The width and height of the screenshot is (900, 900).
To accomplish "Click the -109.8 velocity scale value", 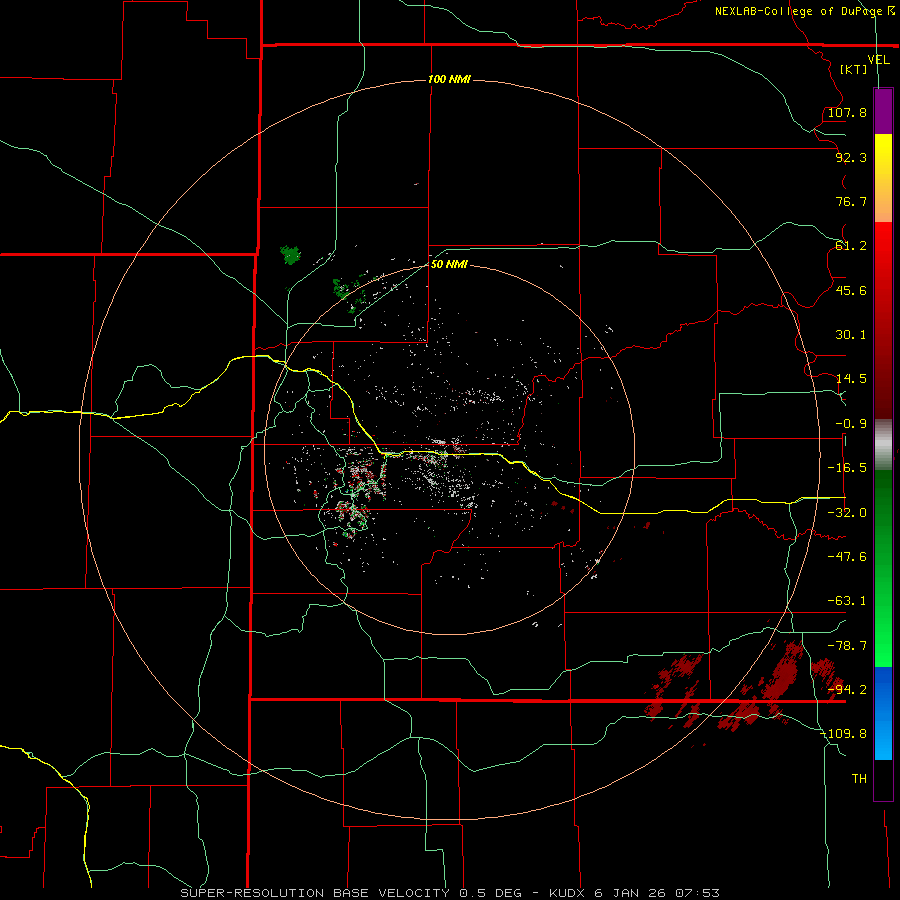I will (843, 734).
